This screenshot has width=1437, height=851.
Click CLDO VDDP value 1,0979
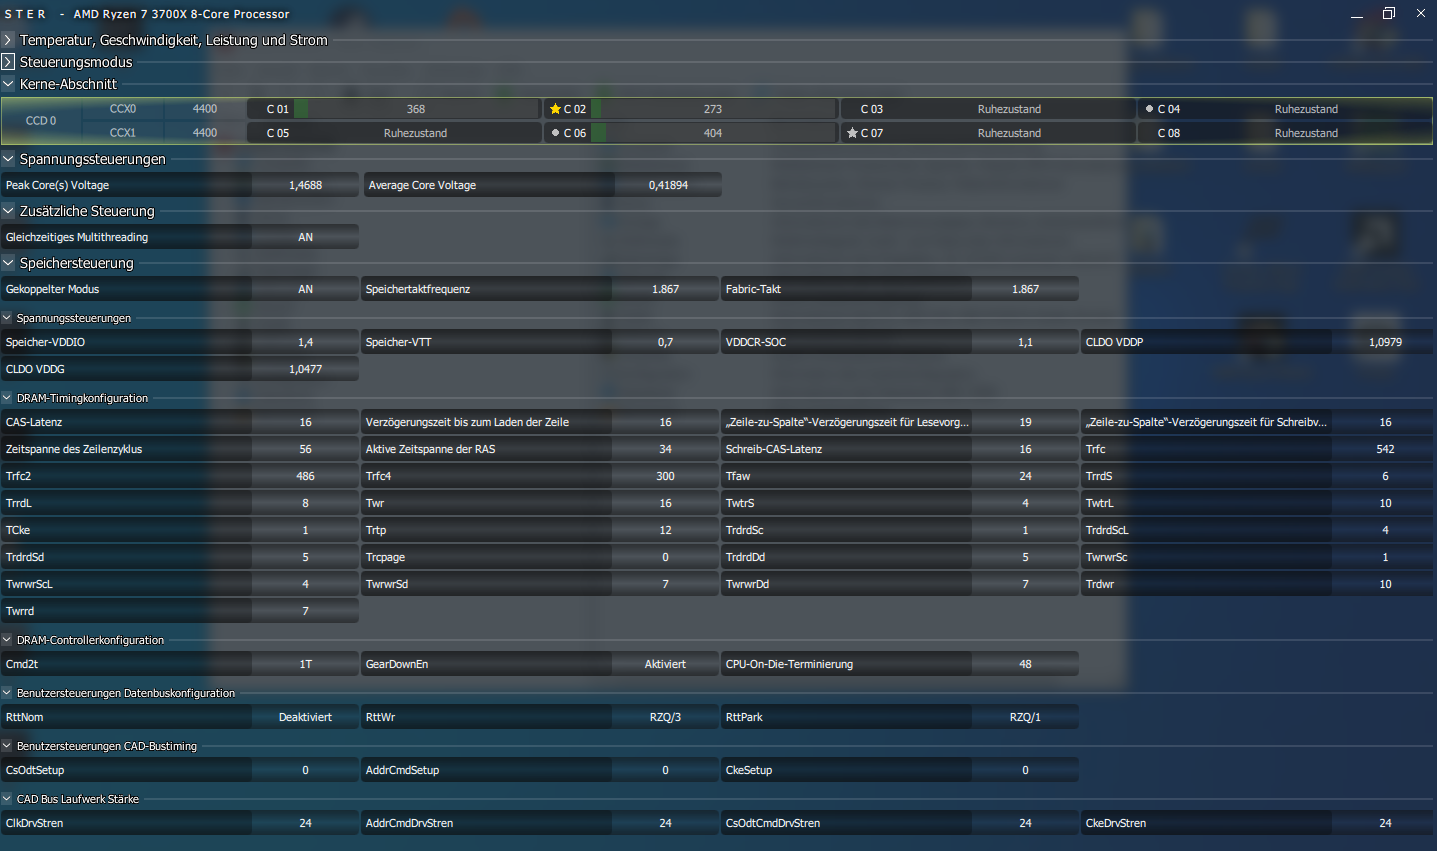pos(1385,342)
